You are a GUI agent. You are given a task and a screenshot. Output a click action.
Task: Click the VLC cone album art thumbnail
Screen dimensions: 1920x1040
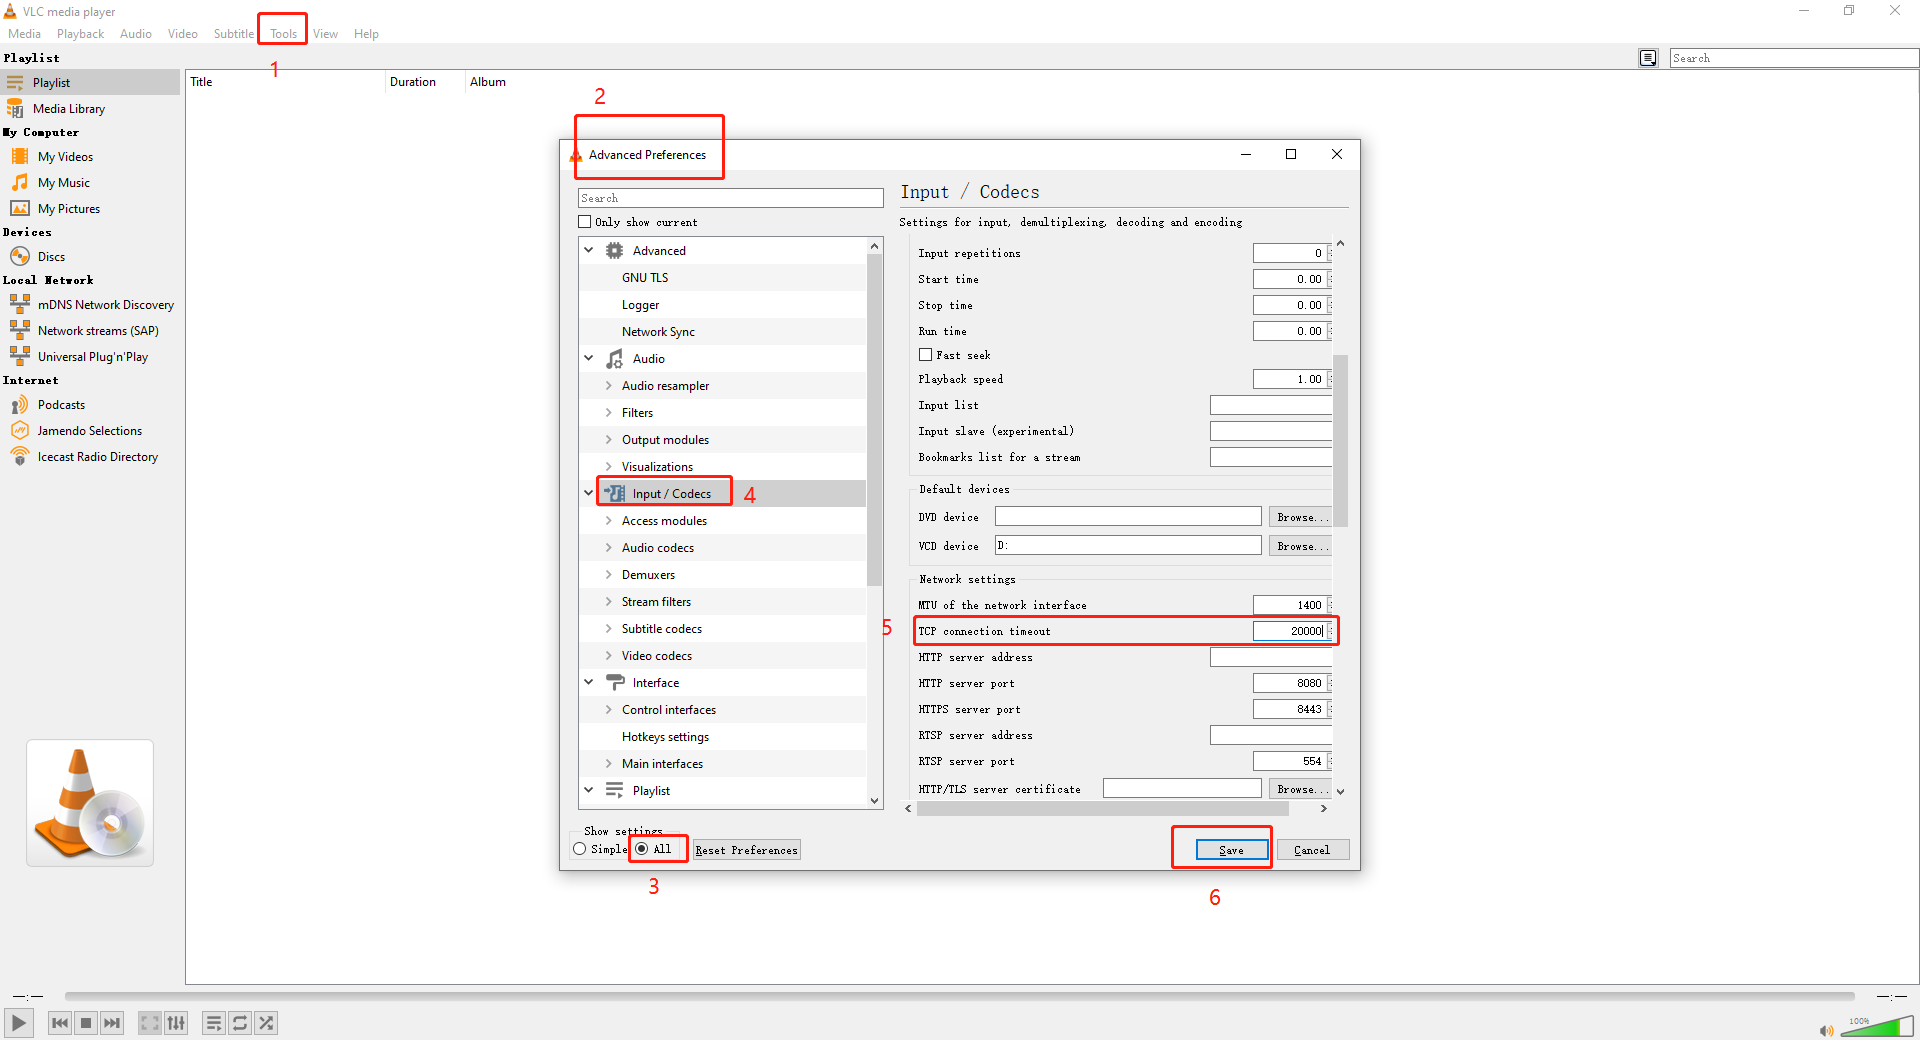(x=90, y=803)
